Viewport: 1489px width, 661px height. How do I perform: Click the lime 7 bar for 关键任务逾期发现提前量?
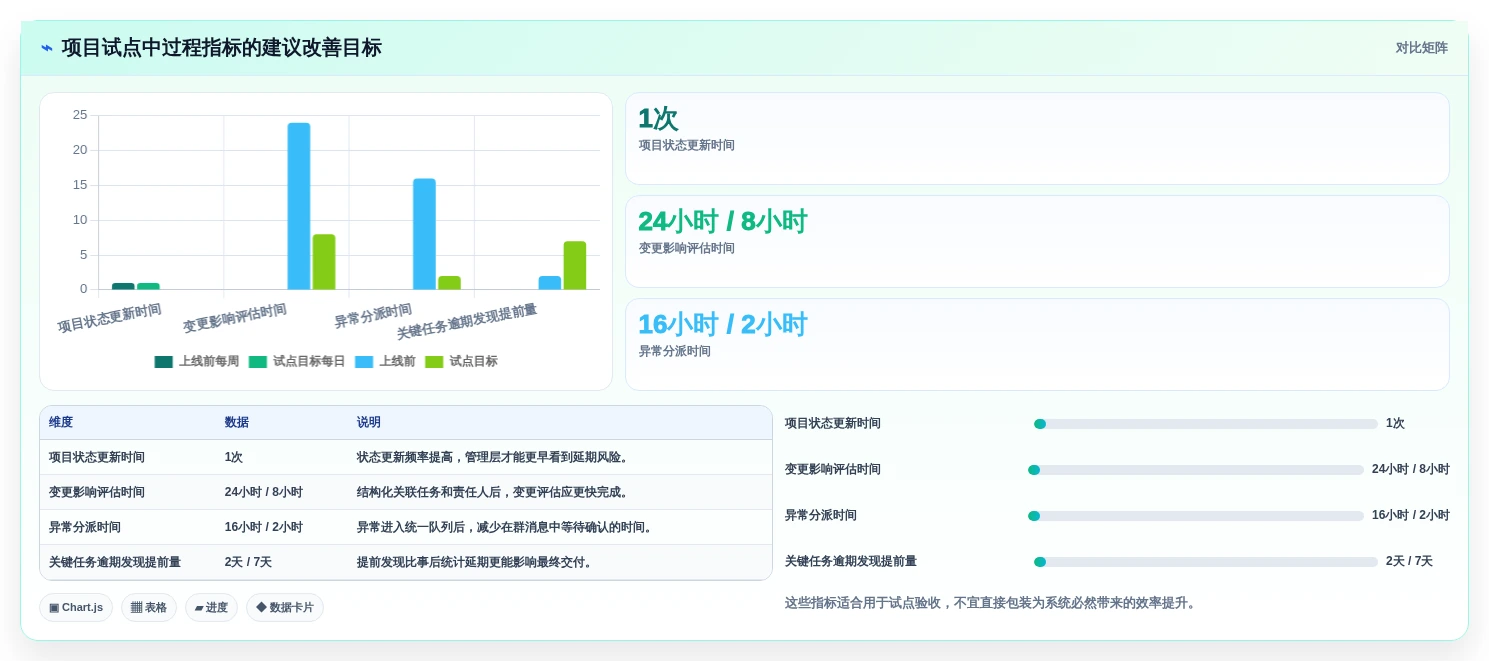point(575,265)
